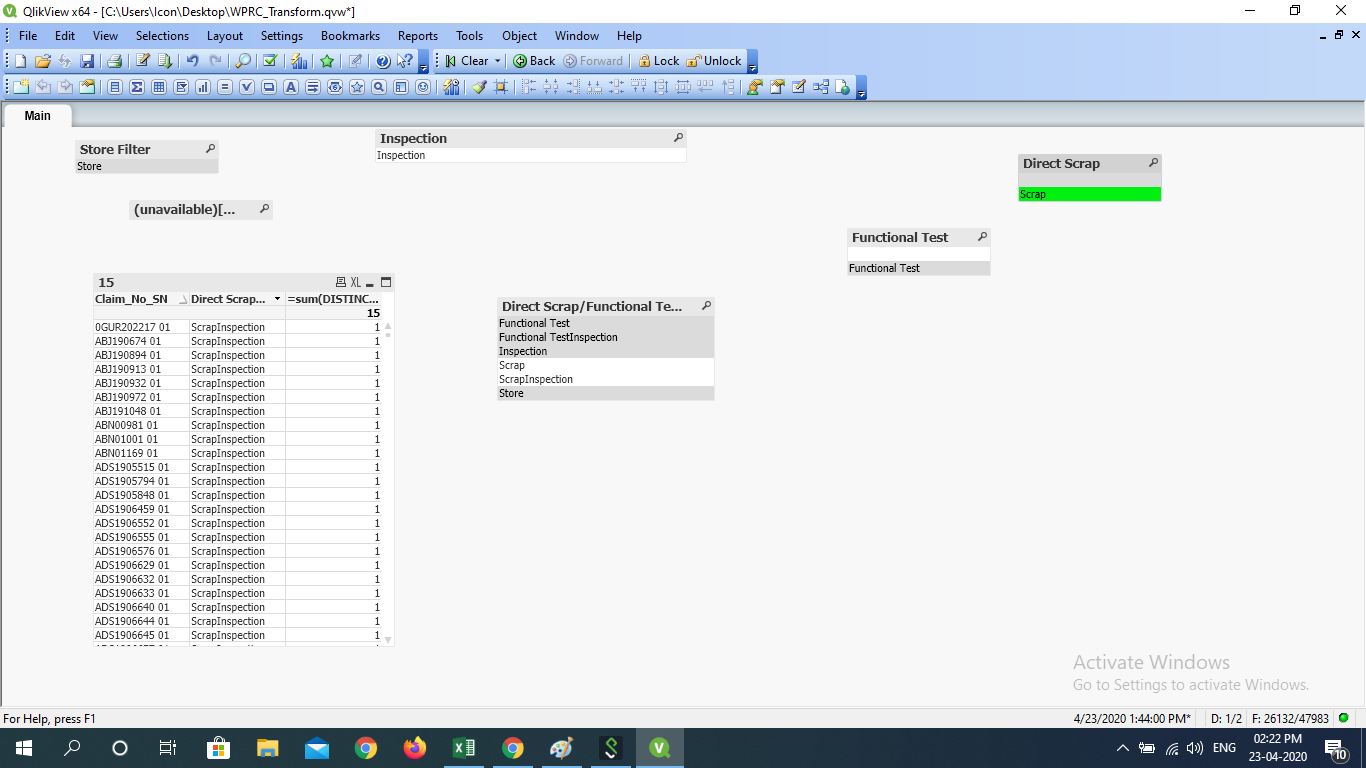Click the search magnifier on Store Filter
Viewport: 1366px width, 768px height.
click(x=210, y=148)
